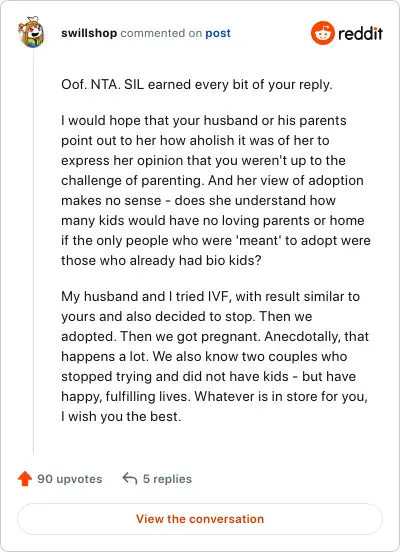
Task: Click the 'commented on' header text
Action: pos(161,33)
